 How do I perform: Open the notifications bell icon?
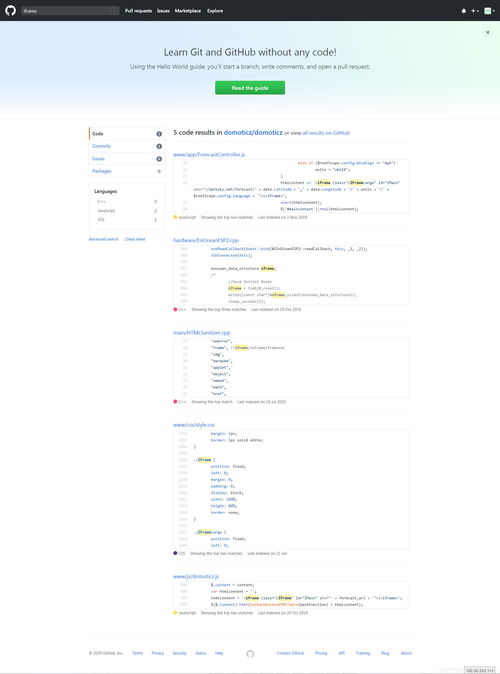tap(463, 11)
